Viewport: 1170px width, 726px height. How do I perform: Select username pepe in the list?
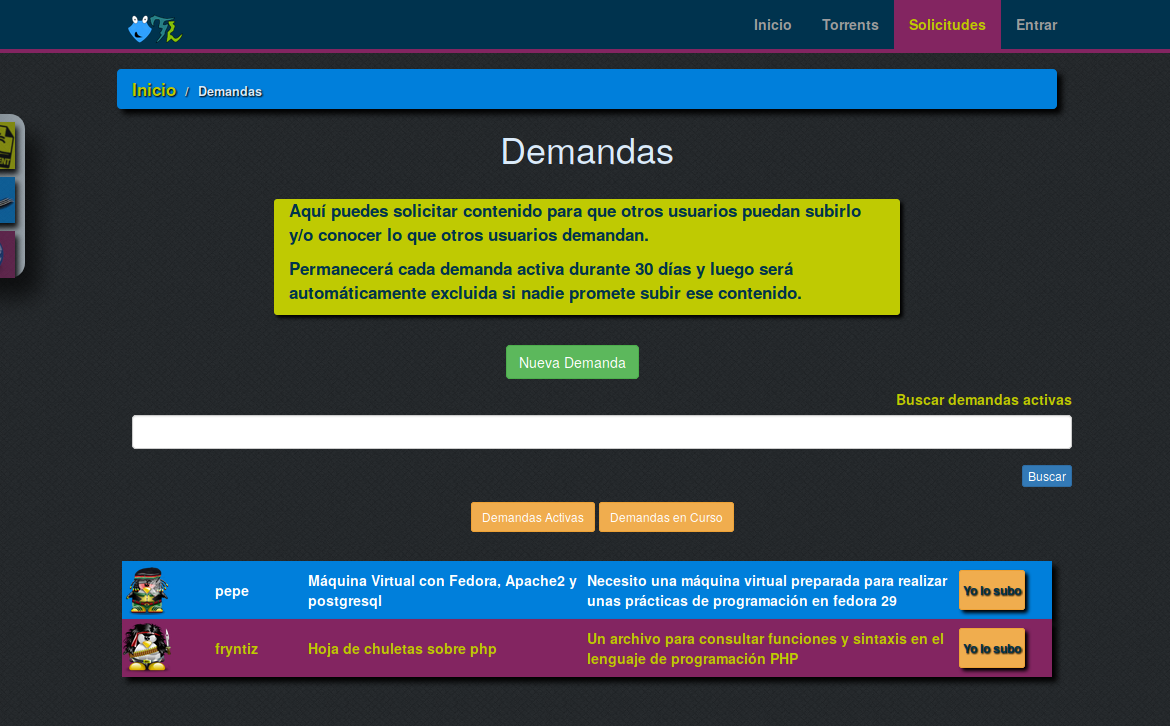click(x=232, y=591)
